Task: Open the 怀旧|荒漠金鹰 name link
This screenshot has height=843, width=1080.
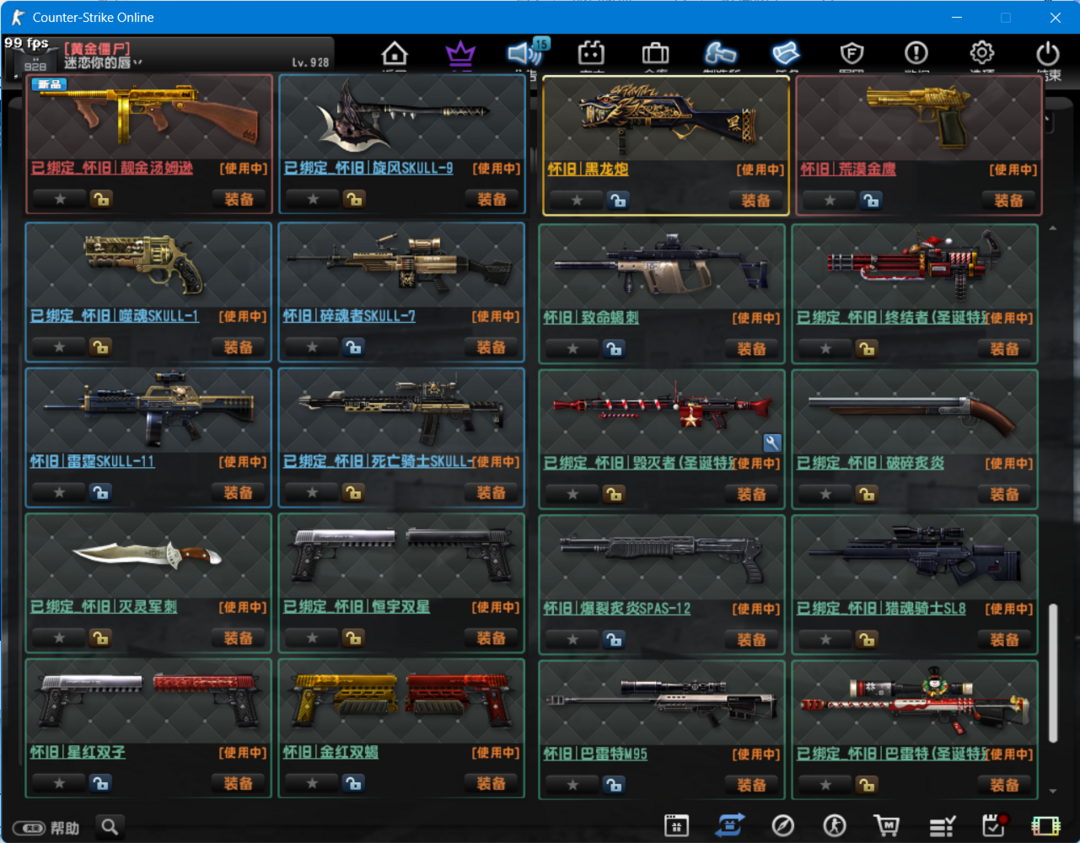Action: tap(848, 169)
